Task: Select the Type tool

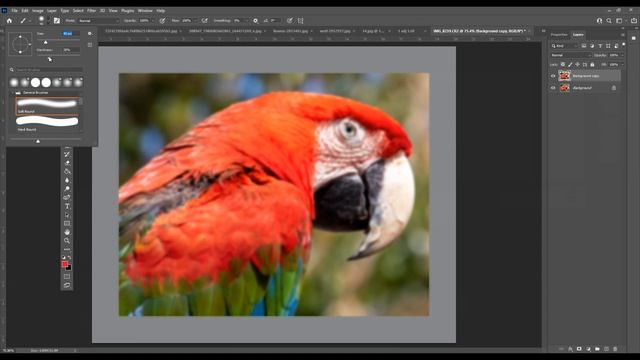Action: tap(67, 206)
